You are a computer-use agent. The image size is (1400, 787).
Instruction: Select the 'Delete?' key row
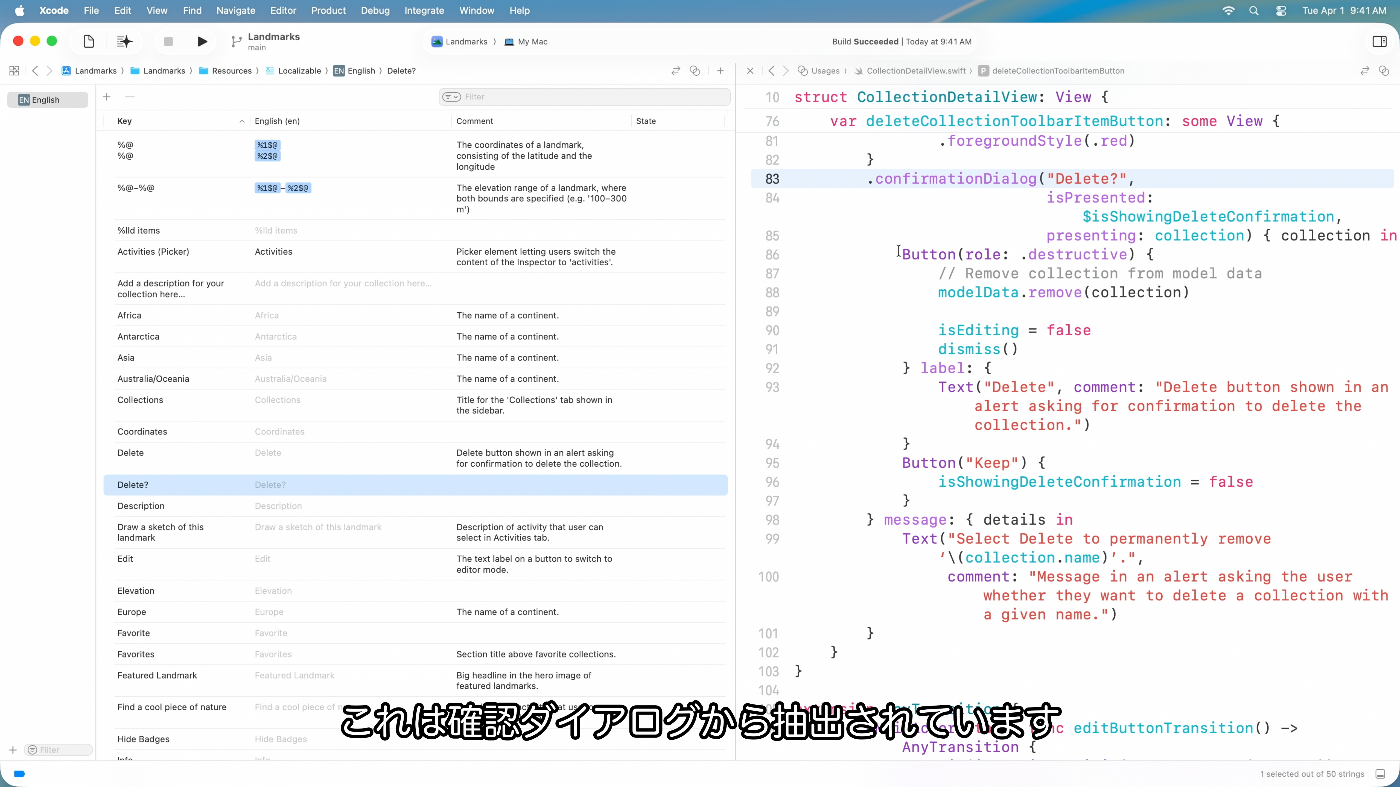click(x=416, y=485)
